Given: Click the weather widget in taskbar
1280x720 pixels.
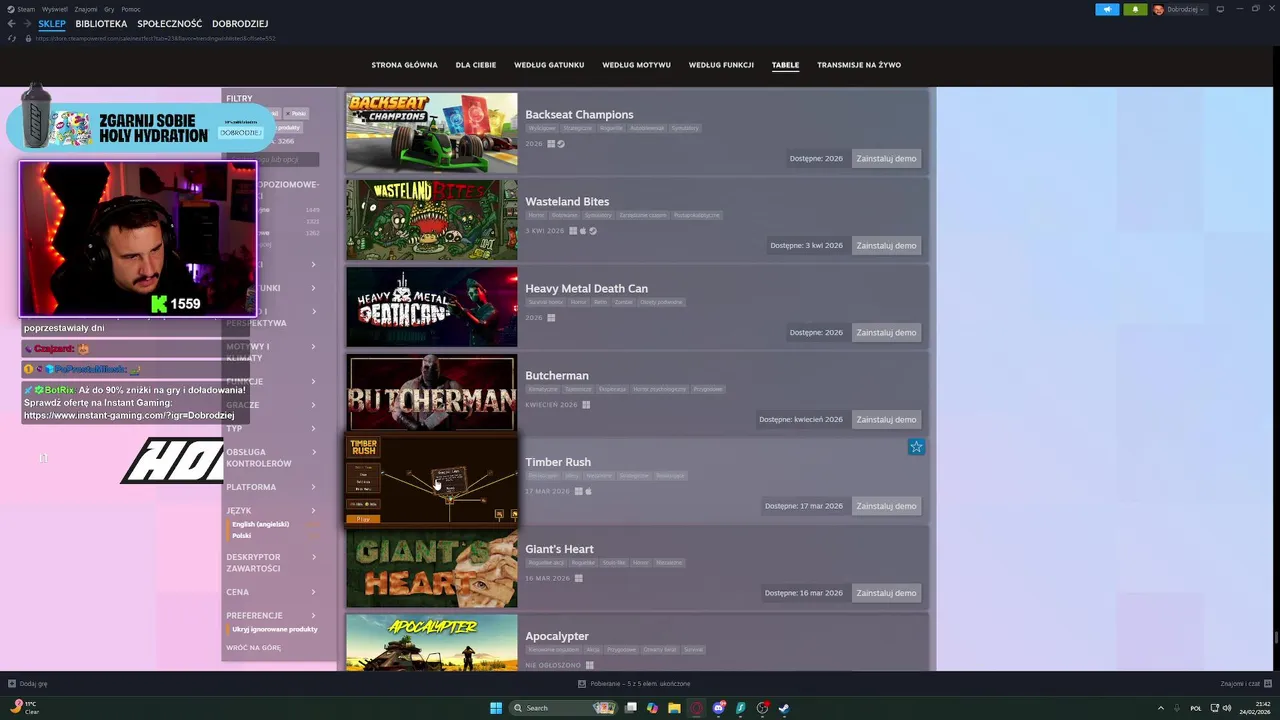Looking at the screenshot, I should tap(25, 708).
